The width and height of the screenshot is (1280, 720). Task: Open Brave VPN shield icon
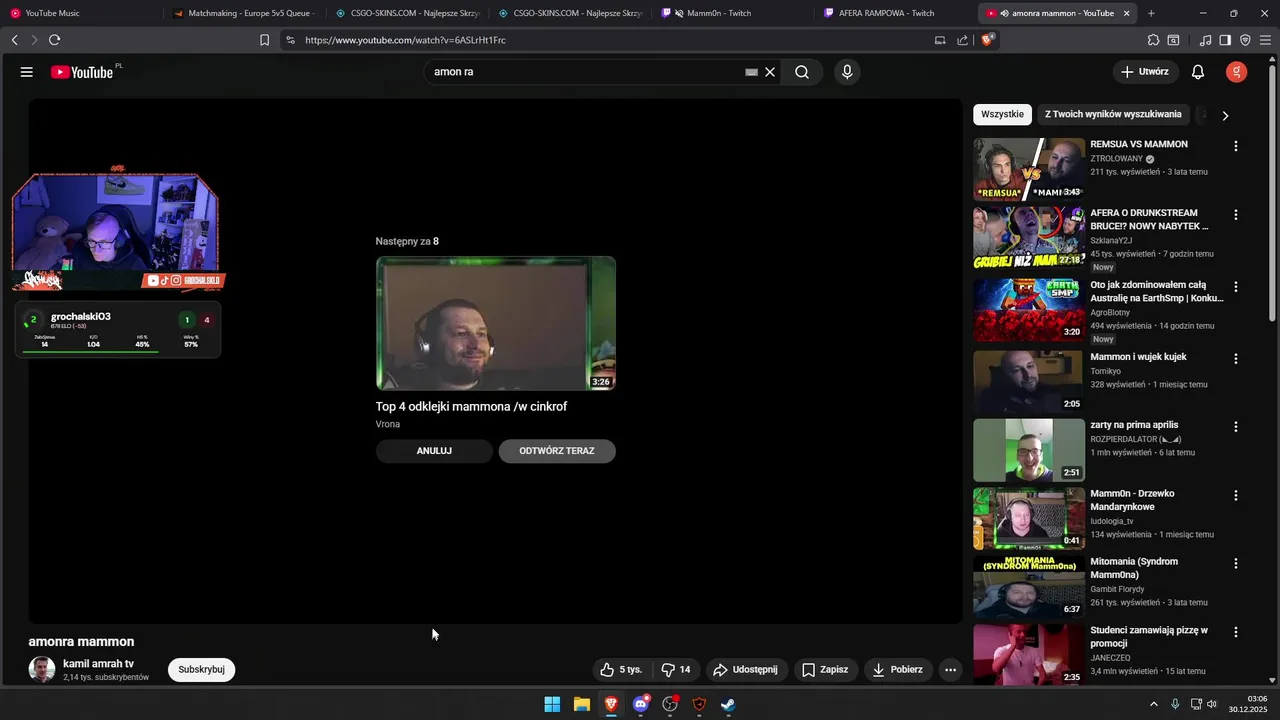[1245, 40]
